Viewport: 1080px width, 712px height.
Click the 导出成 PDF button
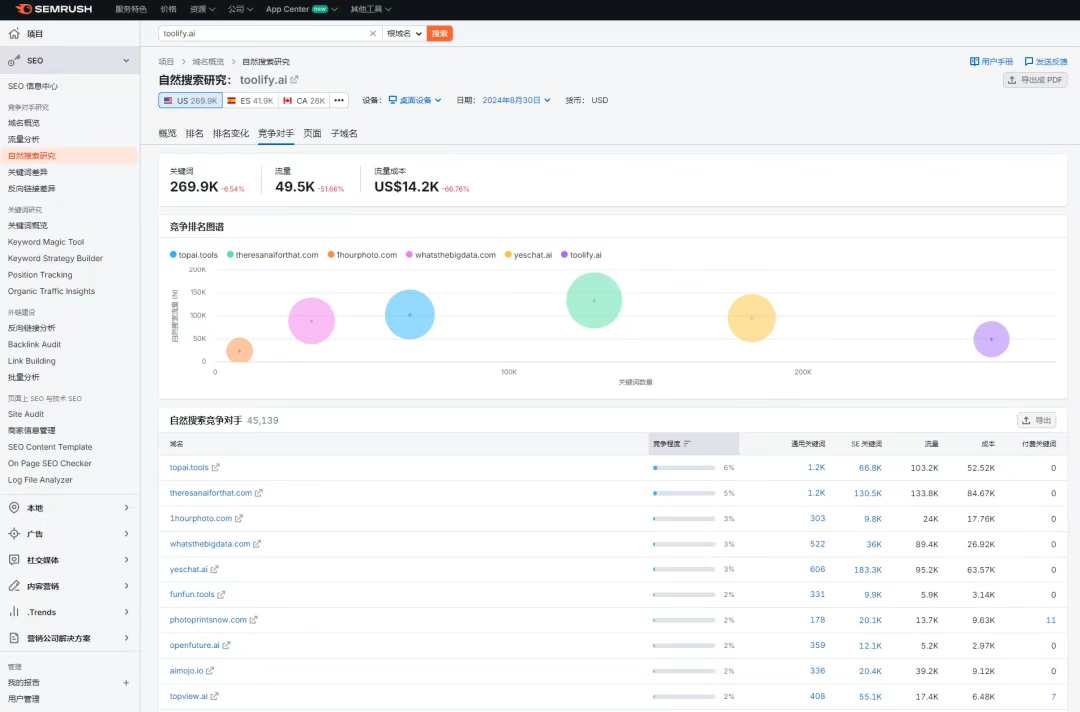coord(1035,80)
